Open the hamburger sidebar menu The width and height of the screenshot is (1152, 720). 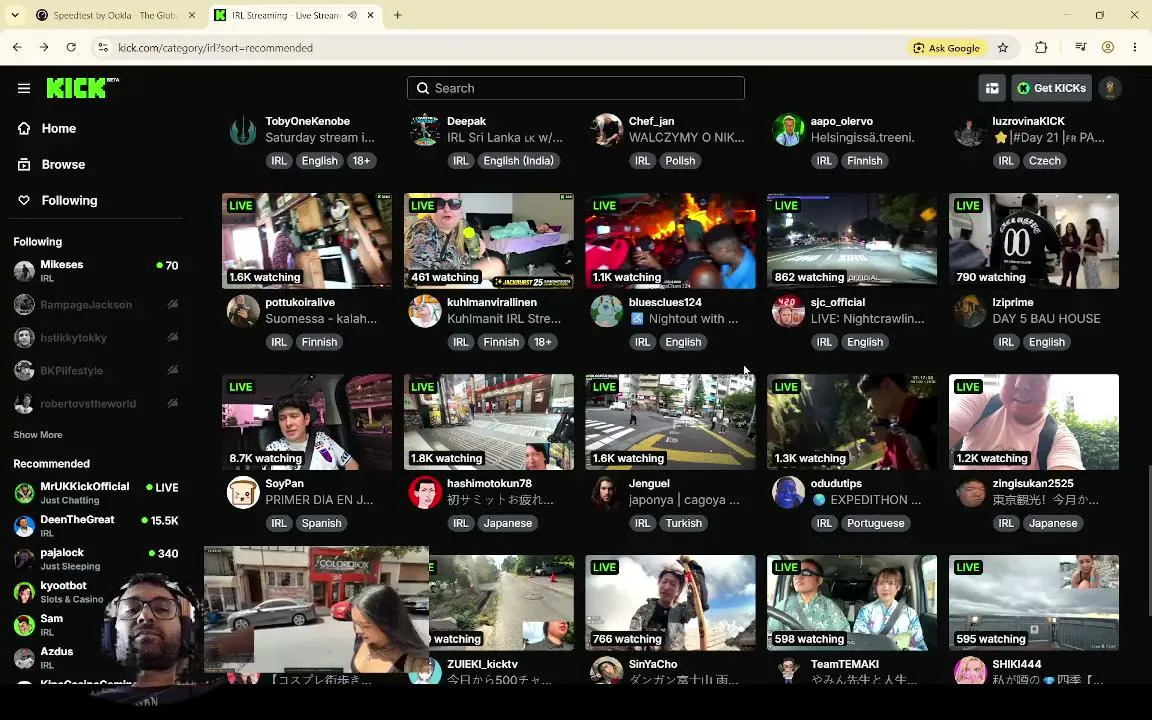coord(24,88)
